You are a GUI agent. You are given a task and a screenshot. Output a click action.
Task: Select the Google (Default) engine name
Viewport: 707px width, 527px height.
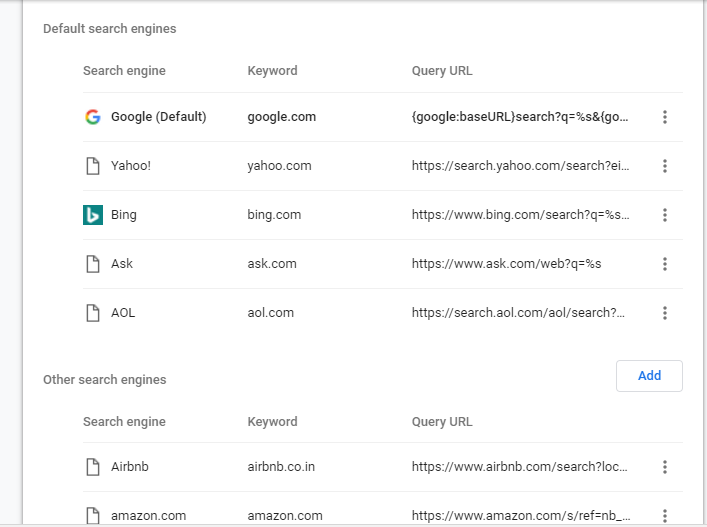(159, 117)
